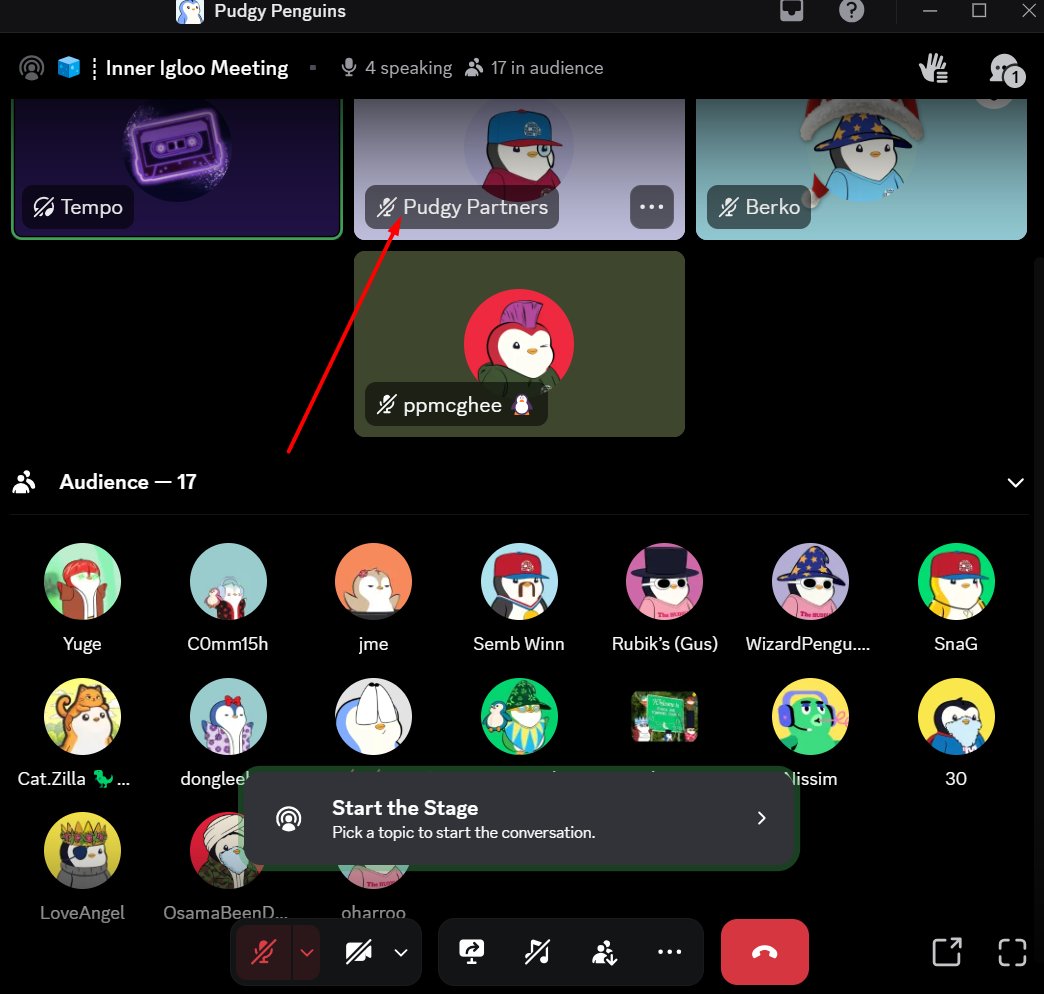The width and height of the screenshot is (1044, 994).
Task: Click the Pudgy Penguins server name
Action: coord(280,11)
